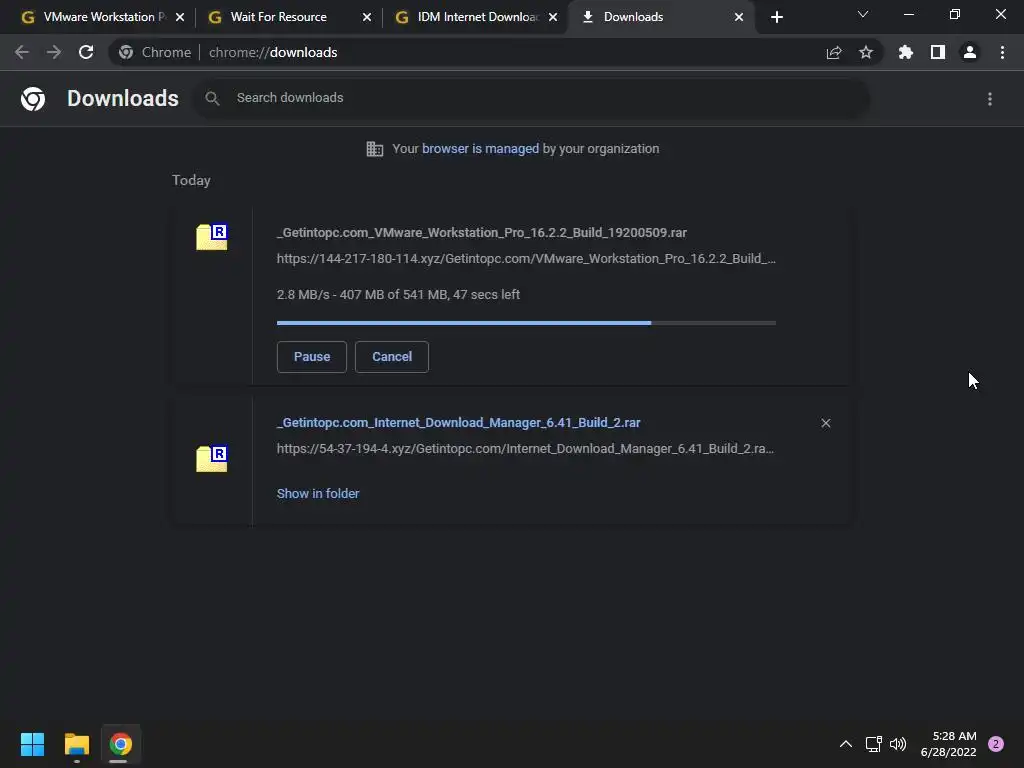Image resolution: width=1024 pixels, height=768 pixels.
Task: Close the VMware Workstation tab
Action: tap(180, 17)
